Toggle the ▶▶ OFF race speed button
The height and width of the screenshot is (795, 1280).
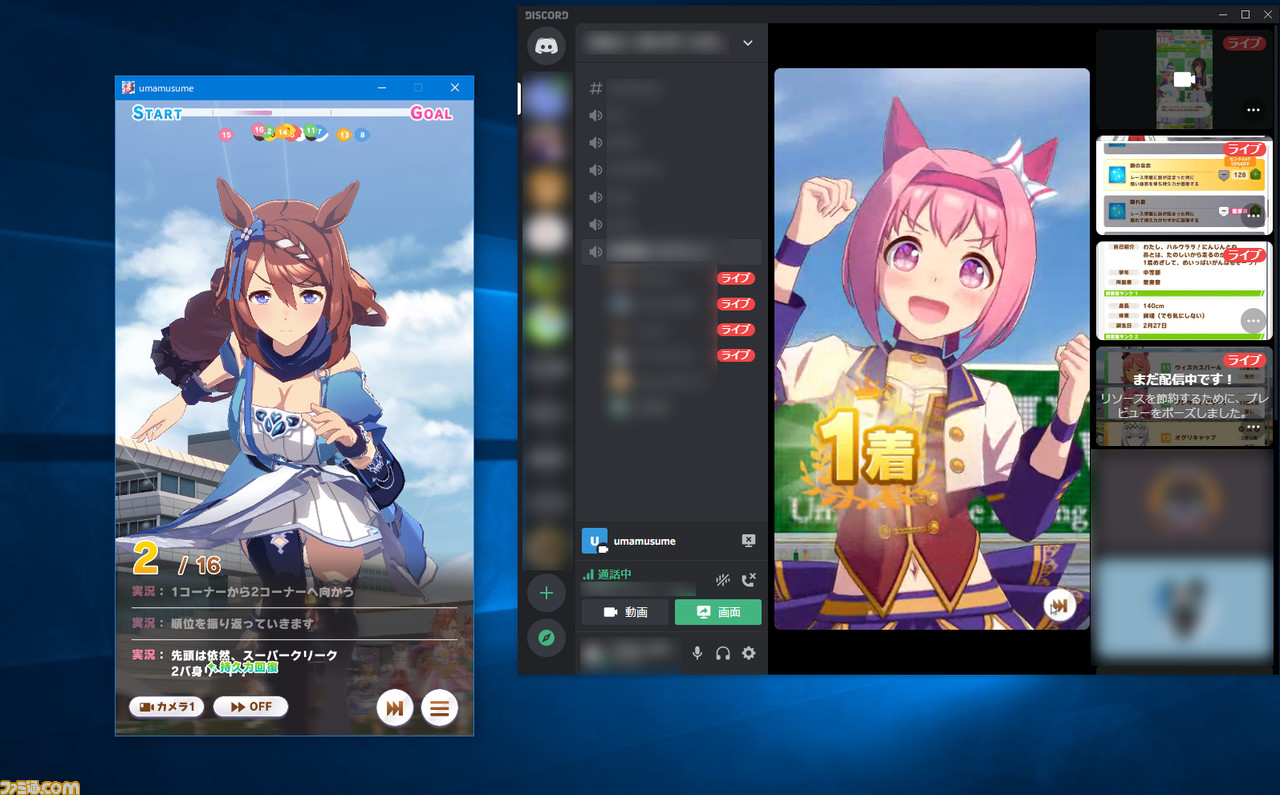click(250, 706)
